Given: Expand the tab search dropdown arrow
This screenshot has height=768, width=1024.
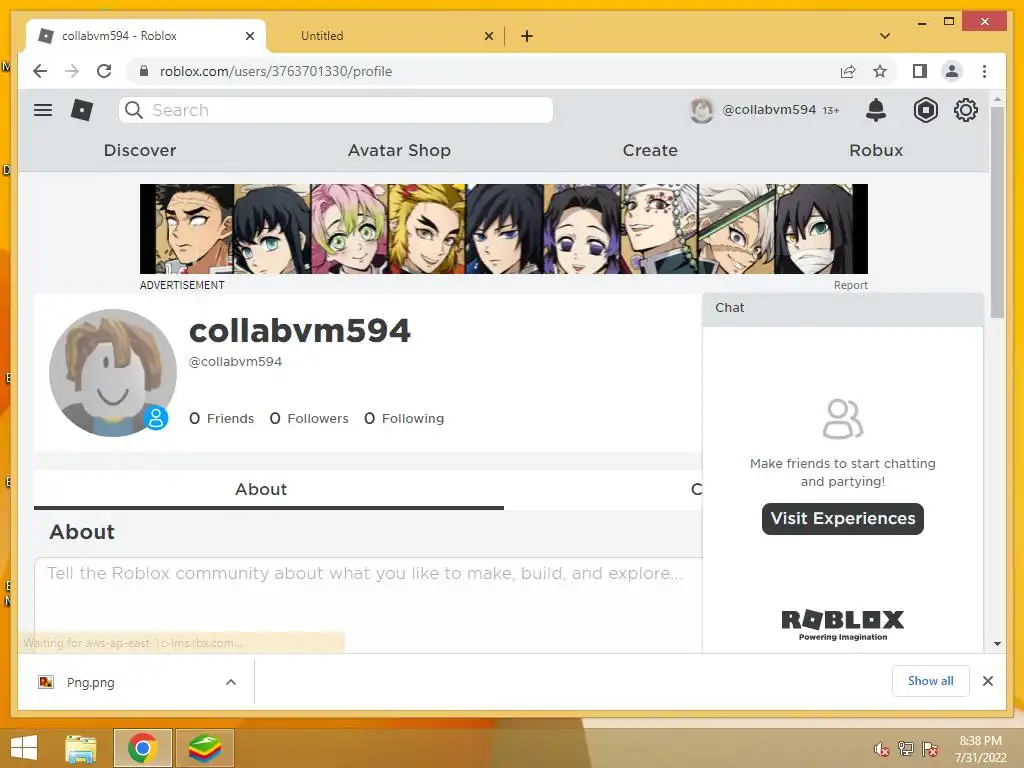Looking at the screenshot, I should click(x=885, y=36).
